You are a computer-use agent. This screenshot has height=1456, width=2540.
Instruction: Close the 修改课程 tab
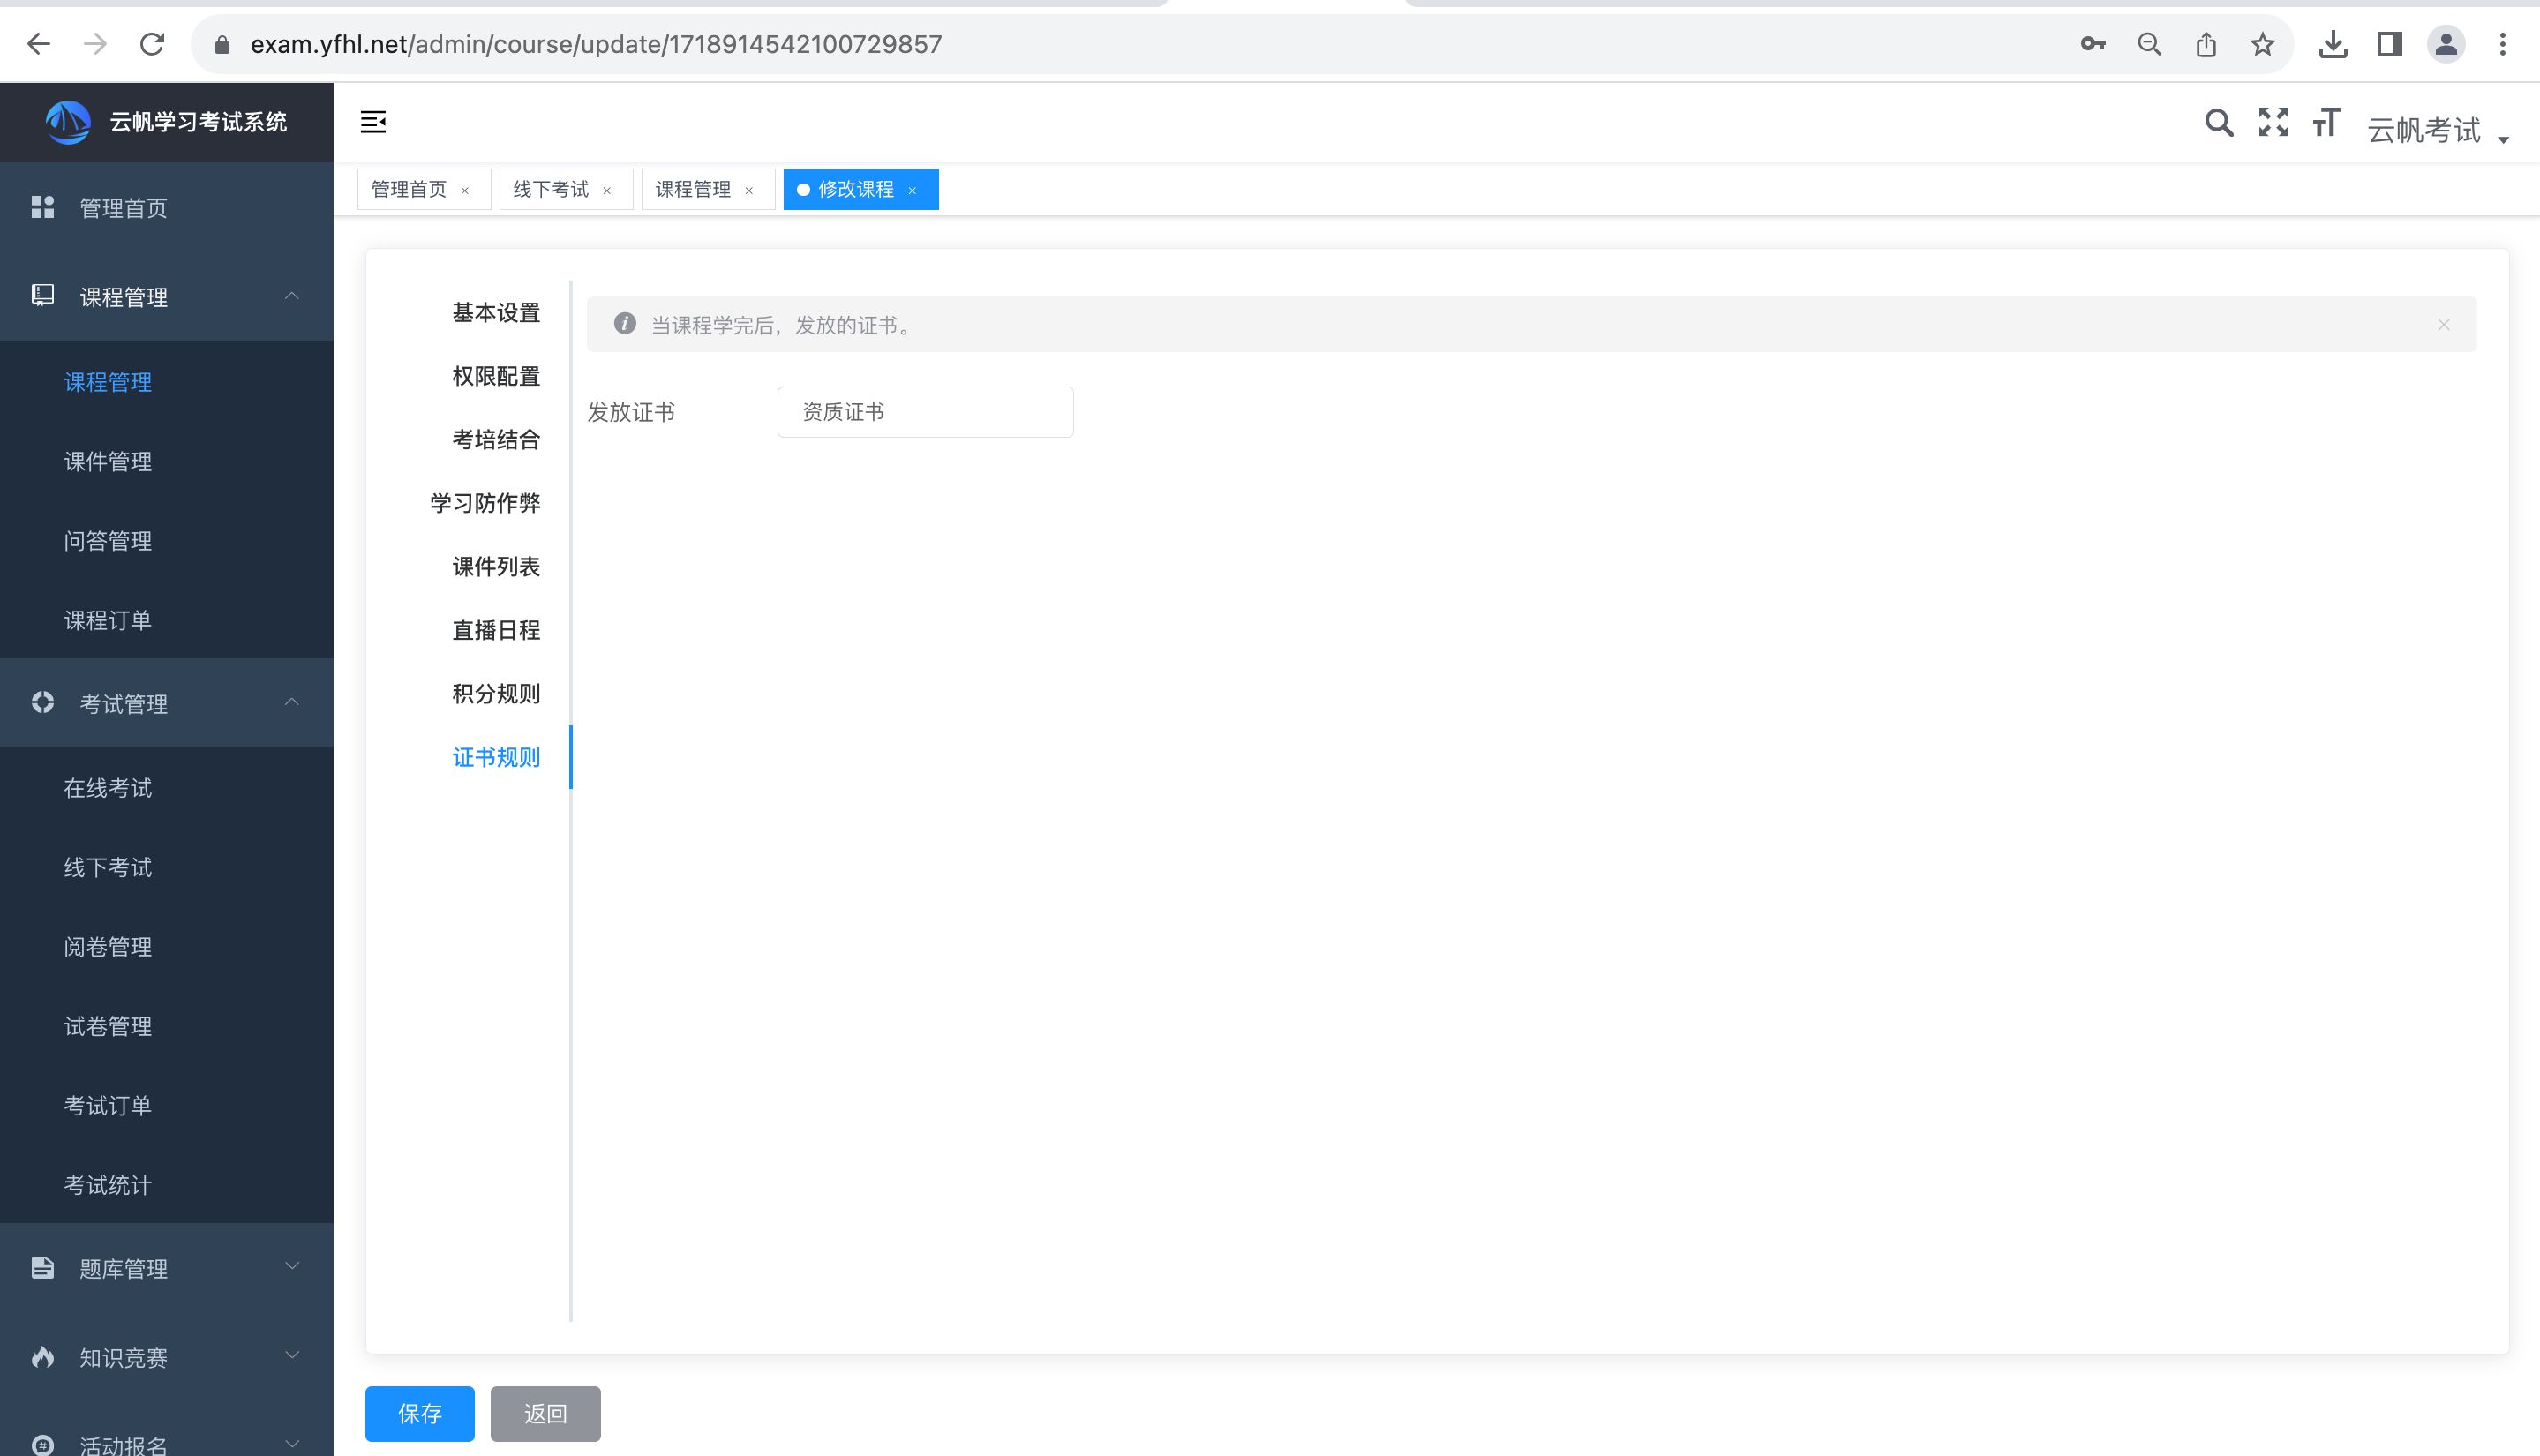912,190
